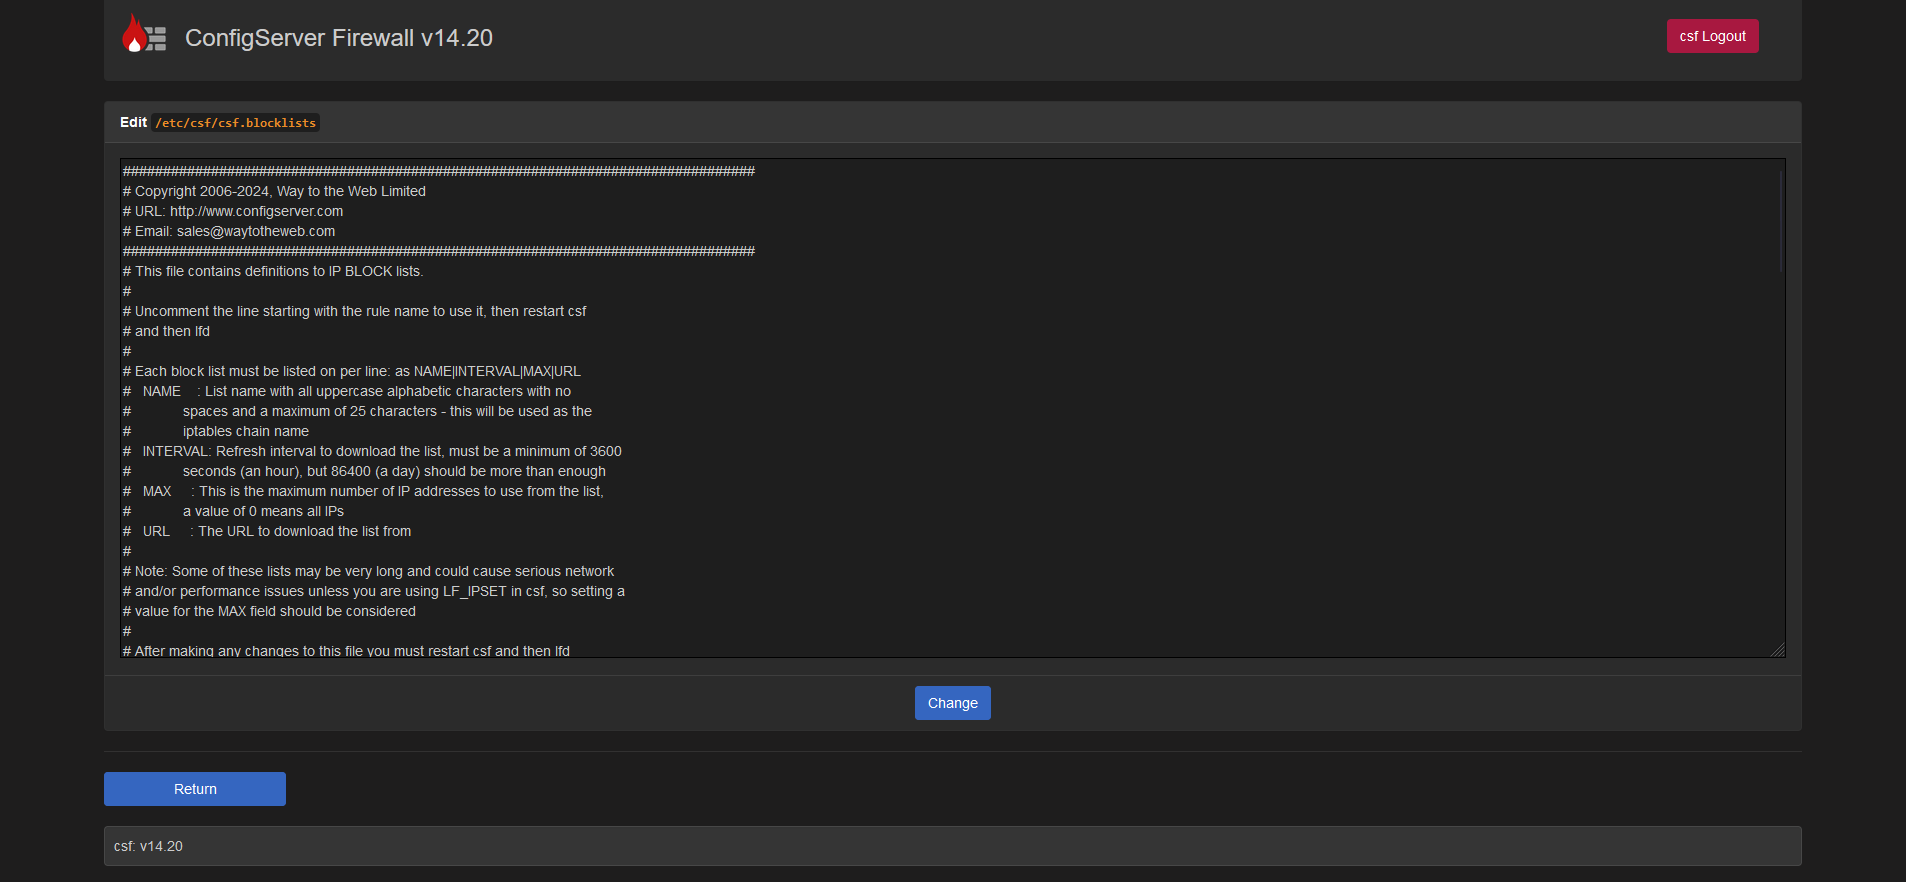Click the 'This file contains definitions' line
This screenshot has width=1906, height=882.
pos(273,271)
